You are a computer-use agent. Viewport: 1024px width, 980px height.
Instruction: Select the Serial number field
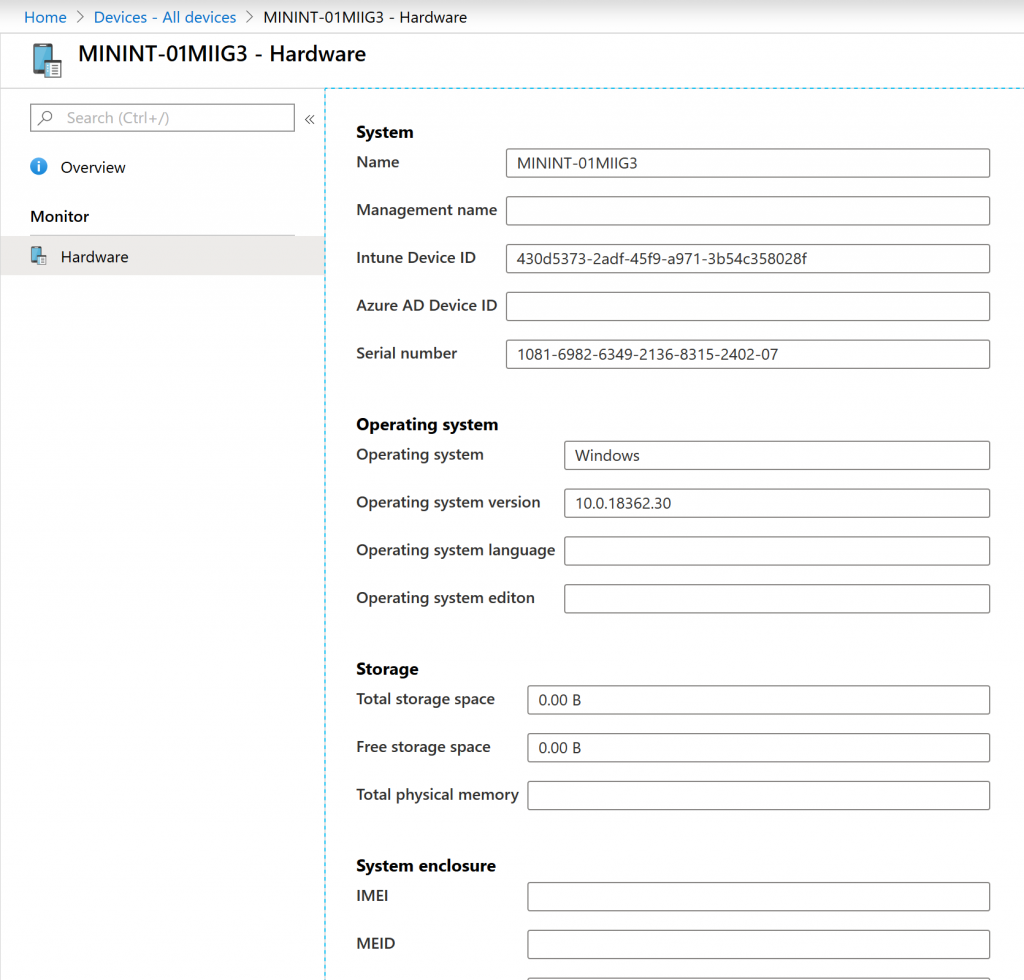747,354
